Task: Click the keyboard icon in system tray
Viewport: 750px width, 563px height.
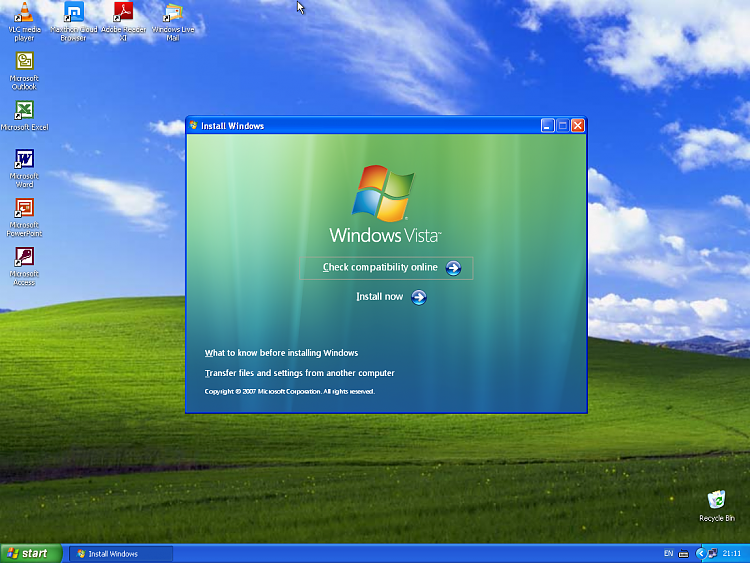Action: (684, 553)
